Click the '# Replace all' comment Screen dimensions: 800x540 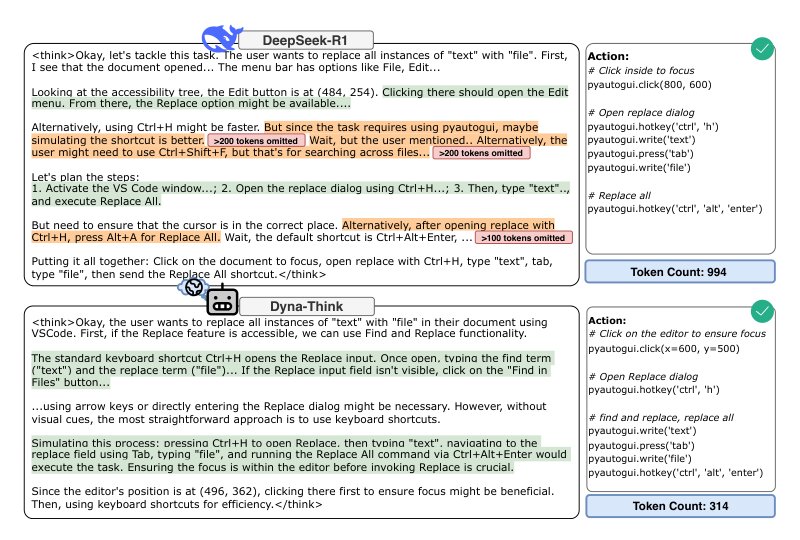(620, 195)
